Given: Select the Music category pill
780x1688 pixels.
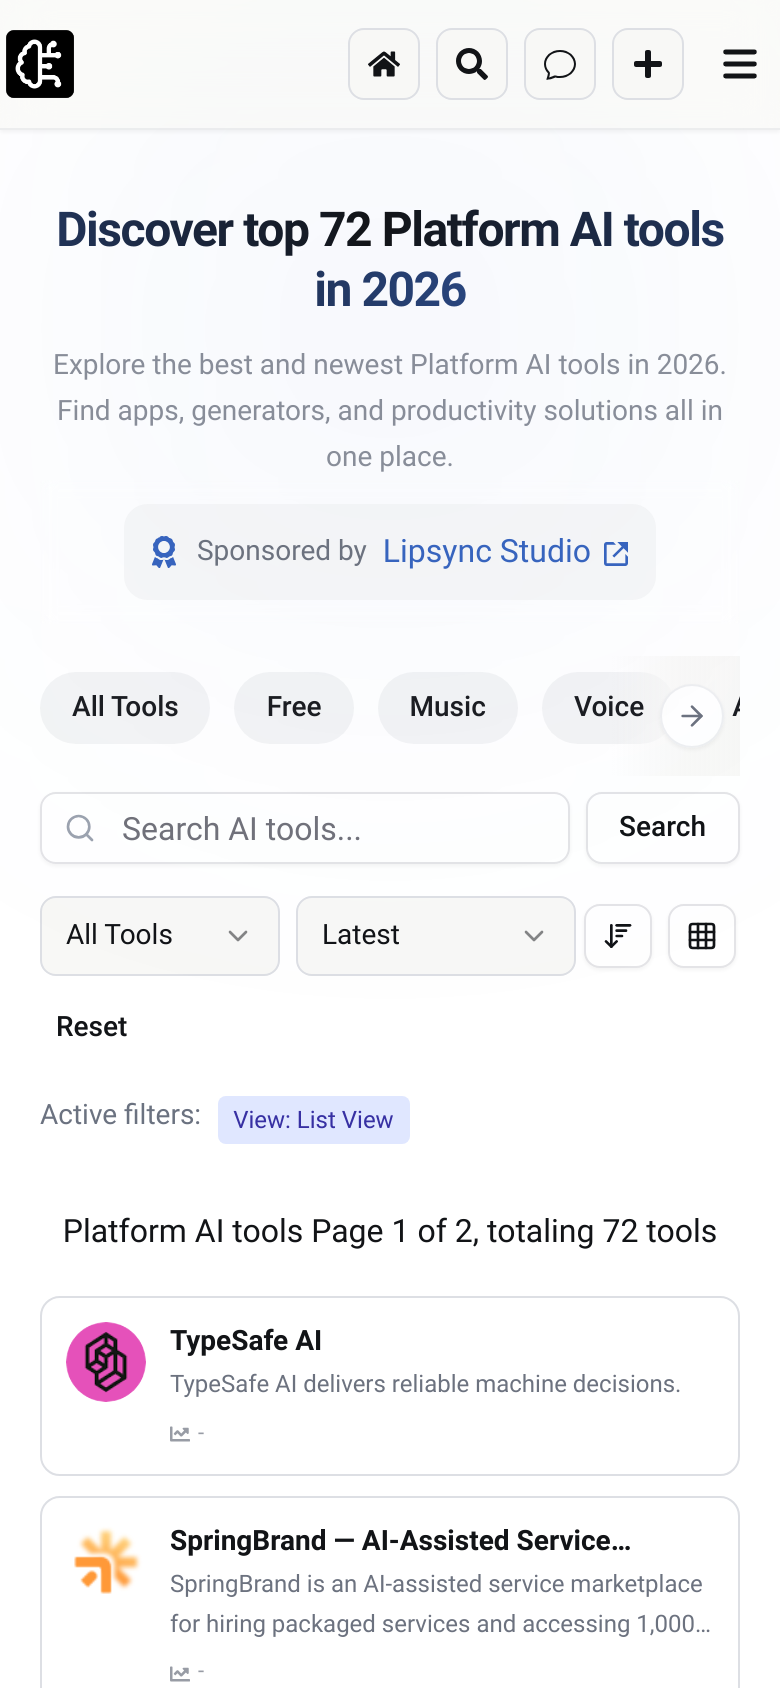Looking at the screenshot, I should tap(448, 707).
